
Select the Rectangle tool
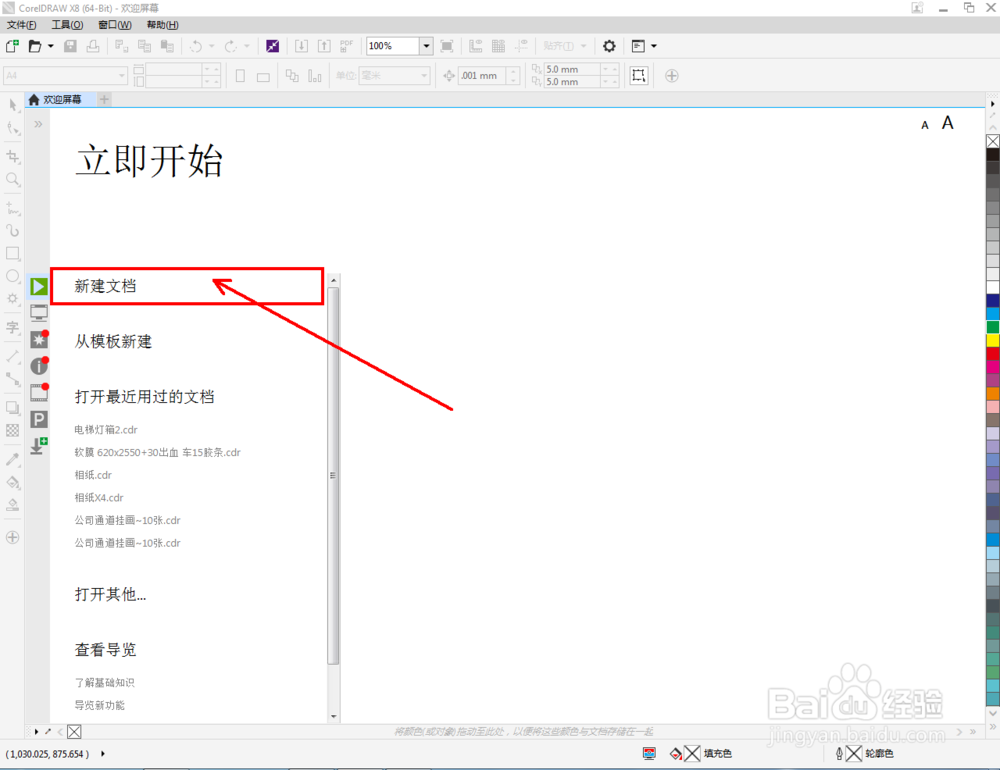click(x=13, y=253)
